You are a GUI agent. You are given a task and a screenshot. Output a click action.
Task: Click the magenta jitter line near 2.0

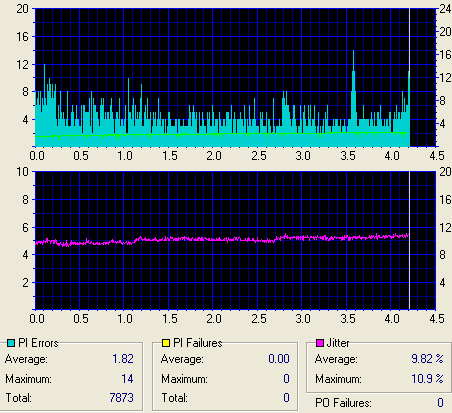click(x=213, y=239)
